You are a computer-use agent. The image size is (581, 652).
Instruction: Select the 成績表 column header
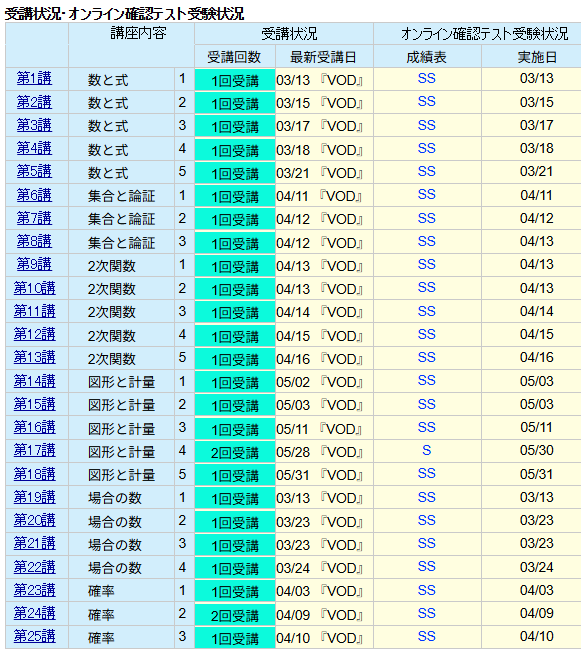point(427,57)
